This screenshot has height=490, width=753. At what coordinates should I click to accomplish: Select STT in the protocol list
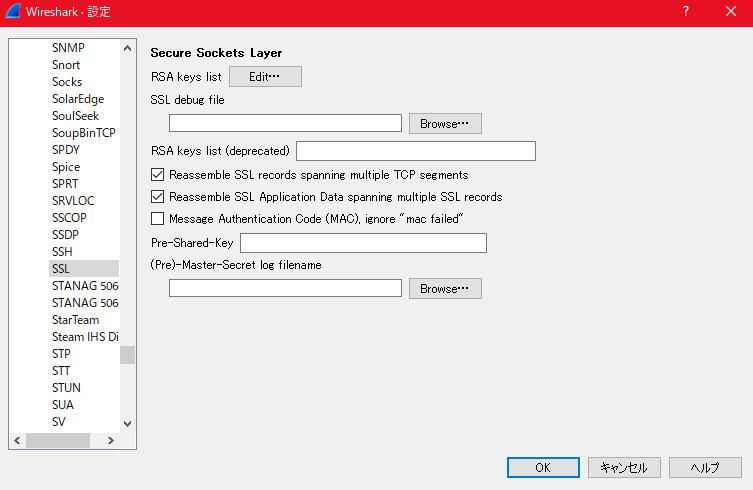61,371
